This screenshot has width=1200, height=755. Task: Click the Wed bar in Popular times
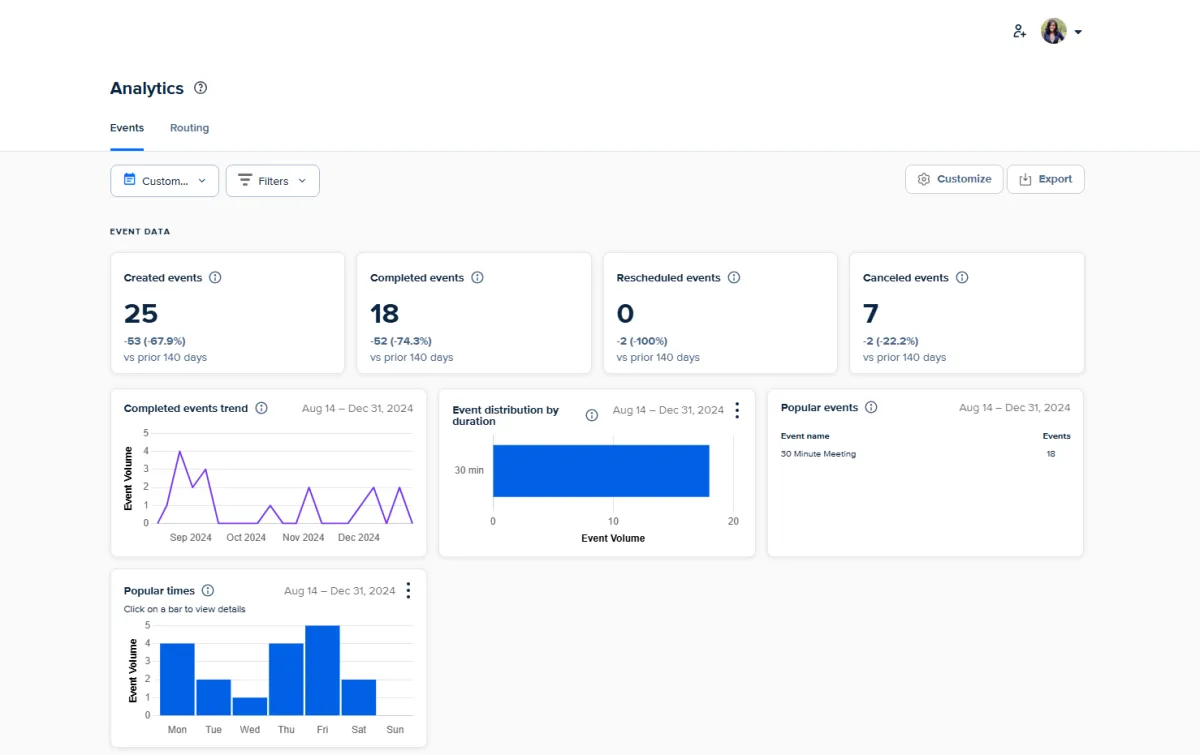pos(250,706)
